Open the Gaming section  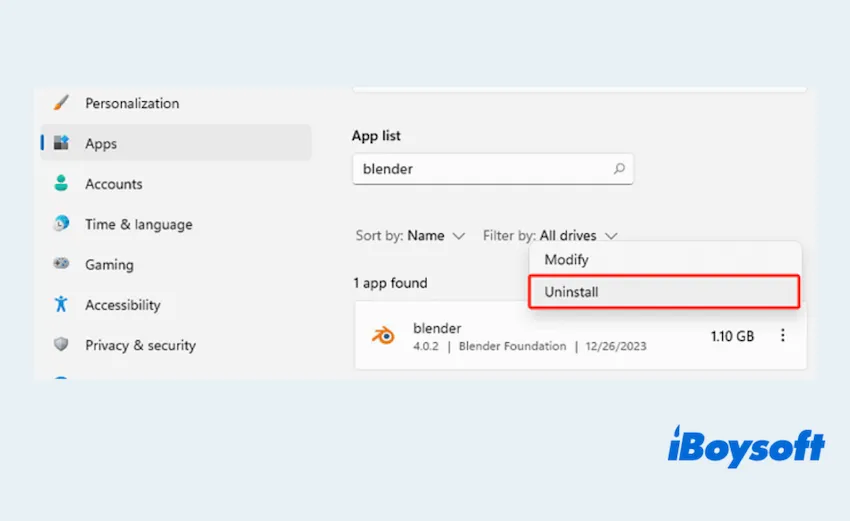coord(110,265)
